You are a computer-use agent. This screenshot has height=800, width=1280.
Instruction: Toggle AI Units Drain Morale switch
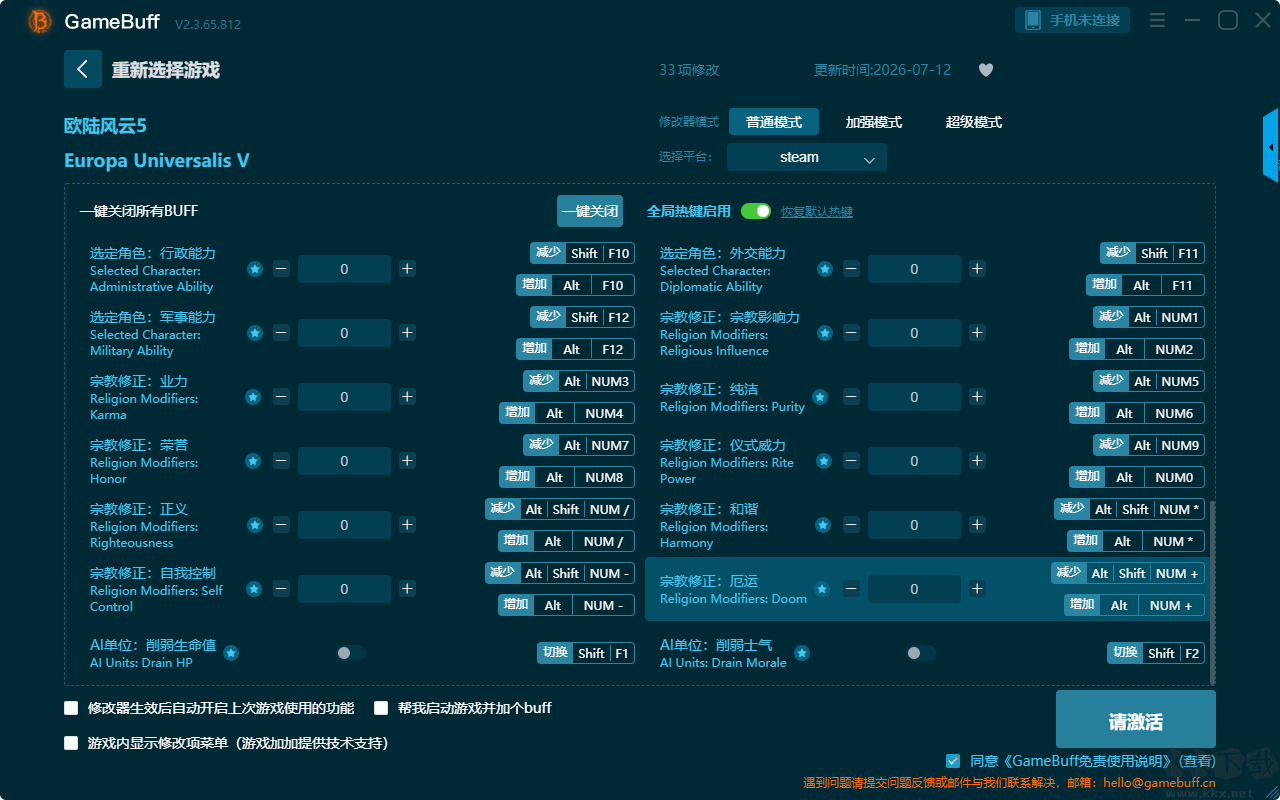click(x=920, y=653)
